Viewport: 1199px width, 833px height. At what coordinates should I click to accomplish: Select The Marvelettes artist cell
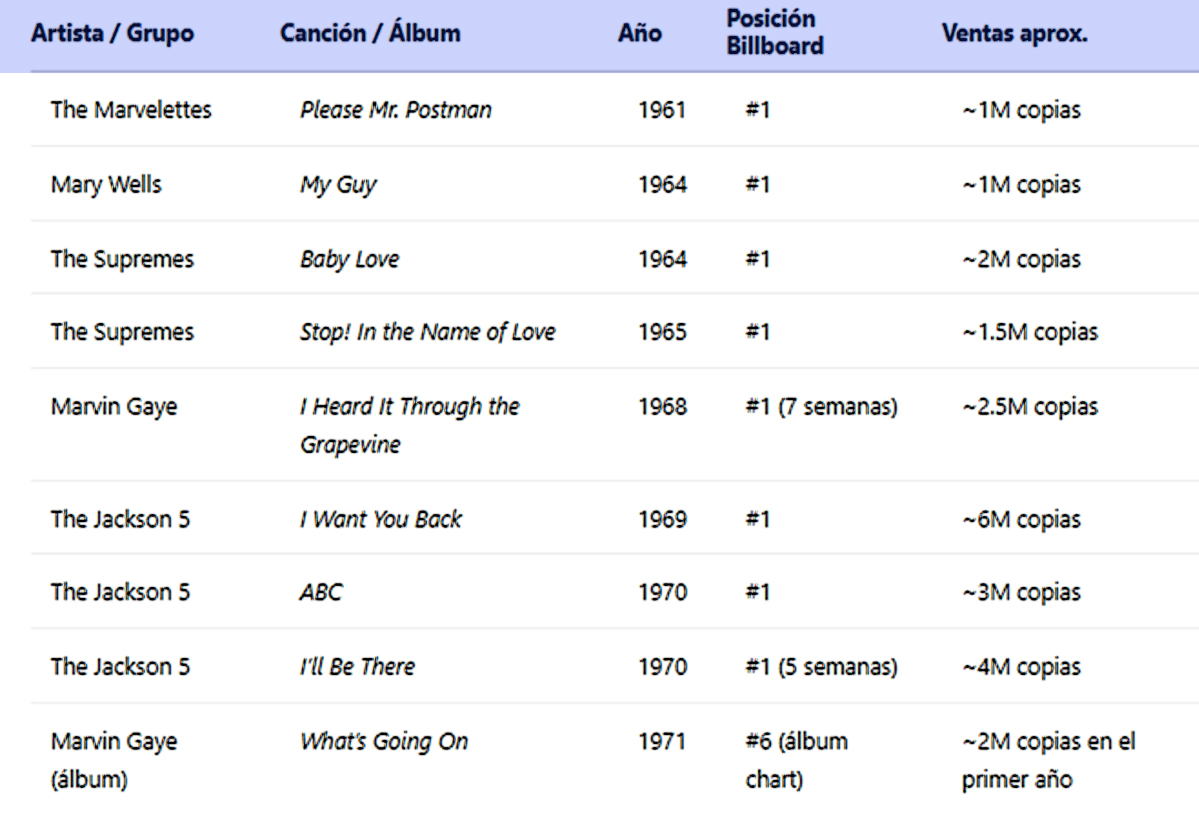(131, 110)
